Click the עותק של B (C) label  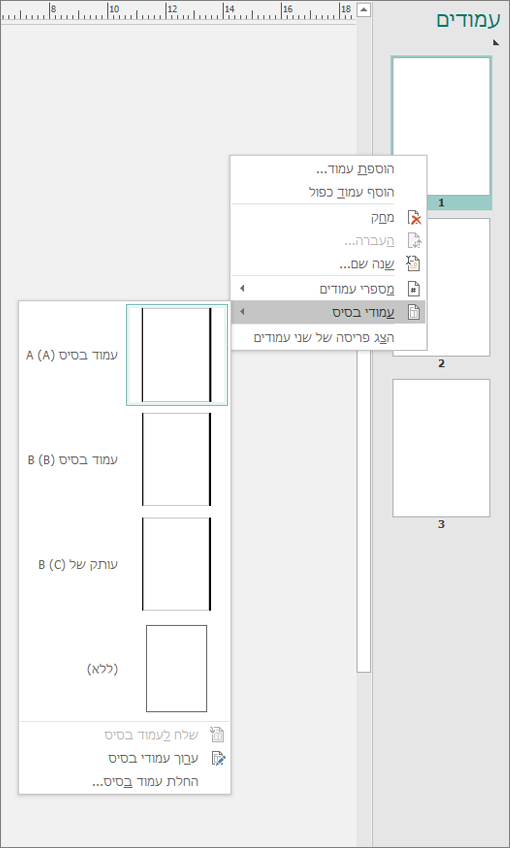(x=78, y=565)
